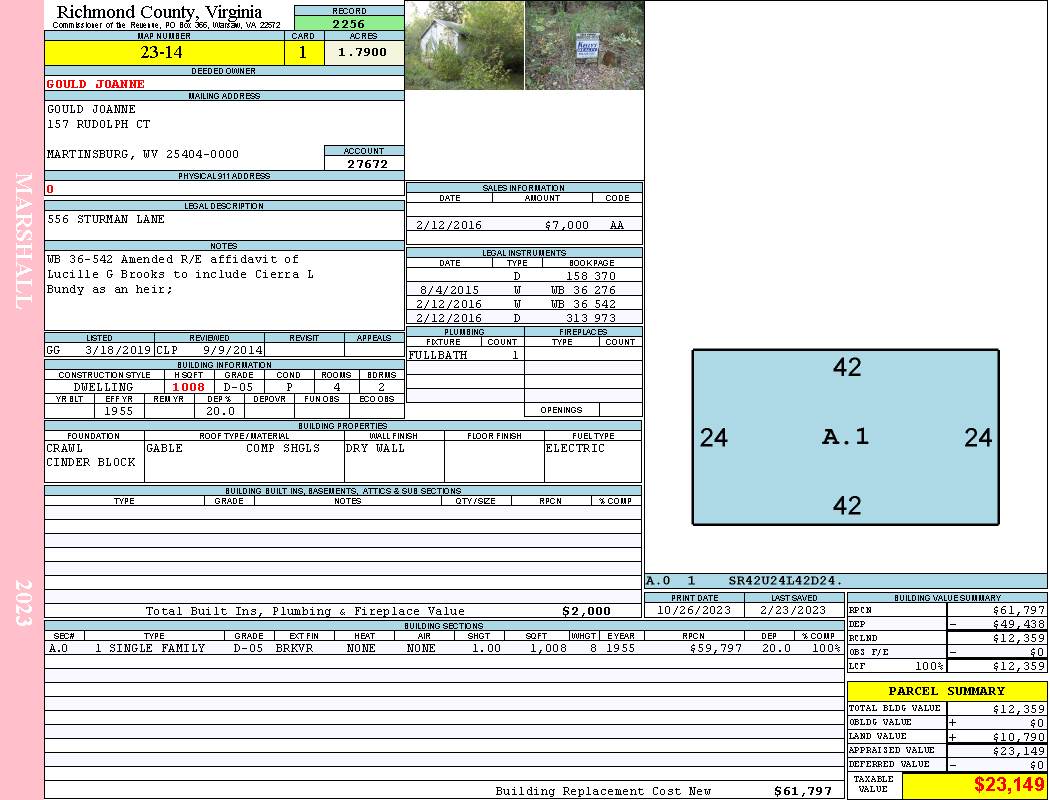The width and height of the screenshot is (1050, 800).
Task: Click the house photo thumbnail
Action: [x=465, y=45]
